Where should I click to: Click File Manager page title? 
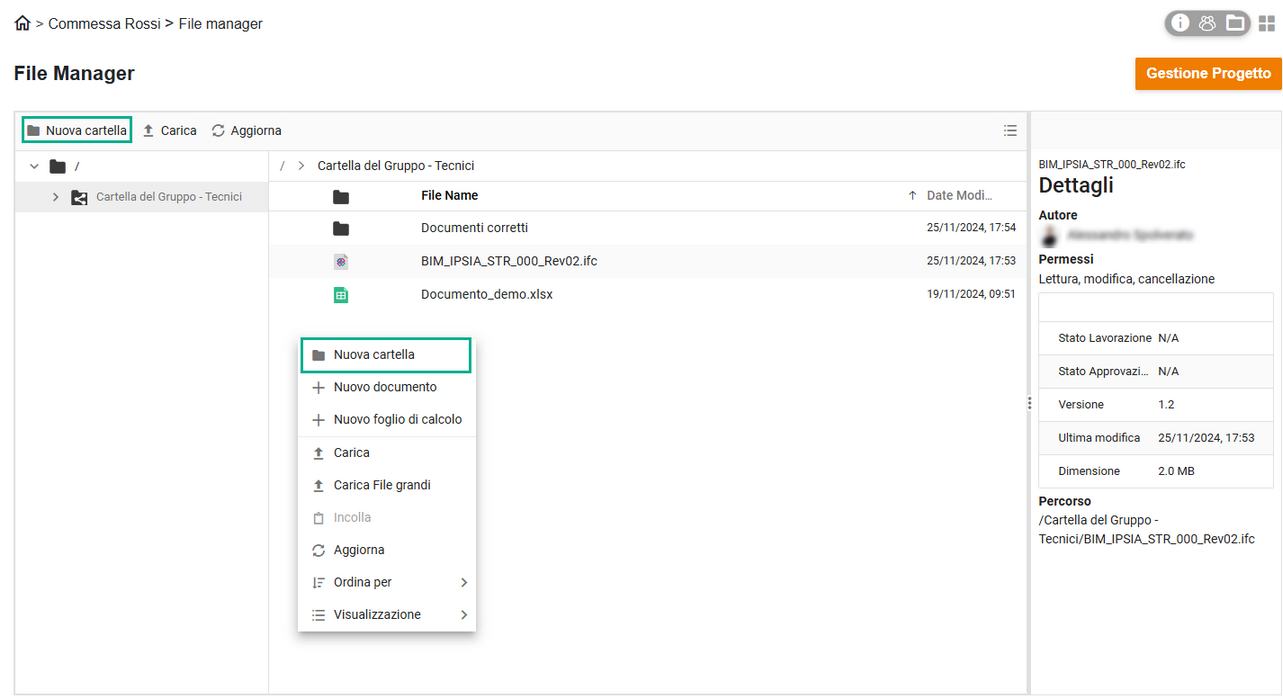pyautogui.click(x=74, y=73)
